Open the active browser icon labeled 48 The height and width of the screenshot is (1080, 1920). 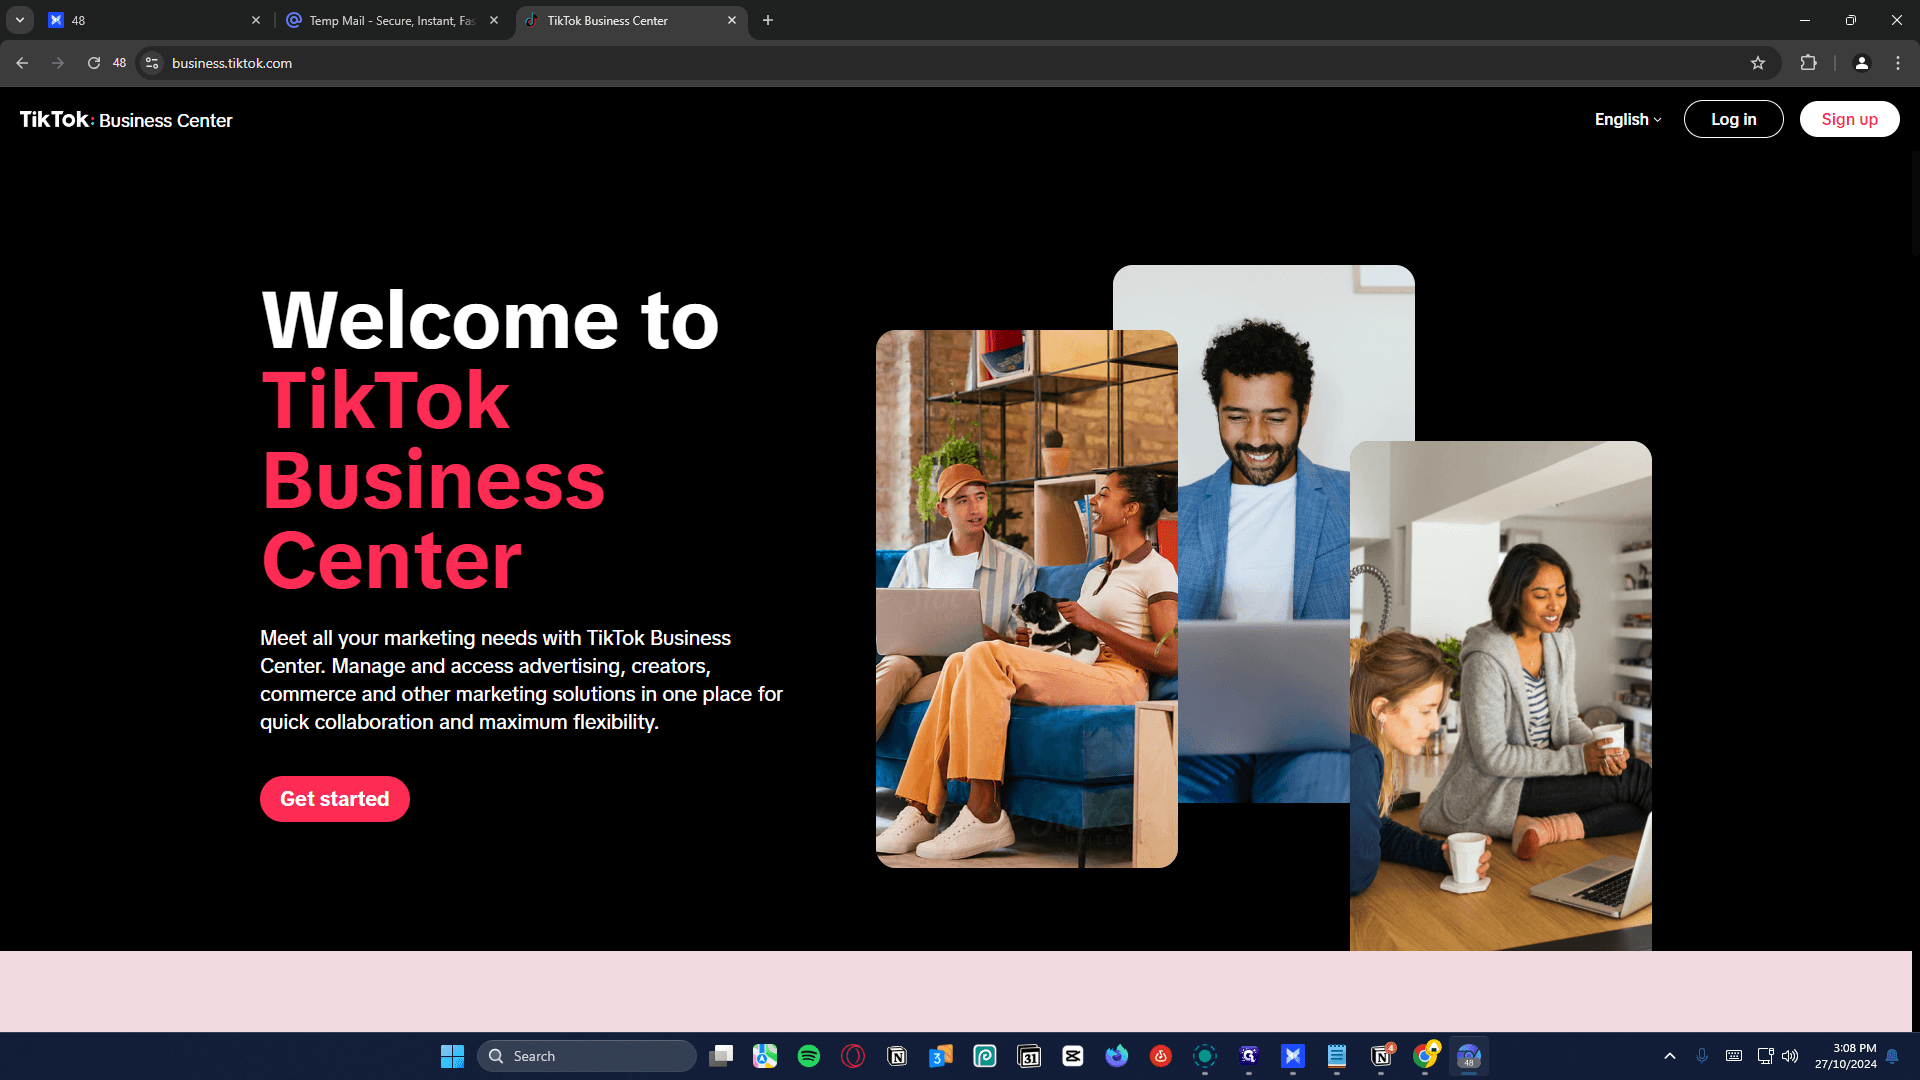(1469, 1056)
